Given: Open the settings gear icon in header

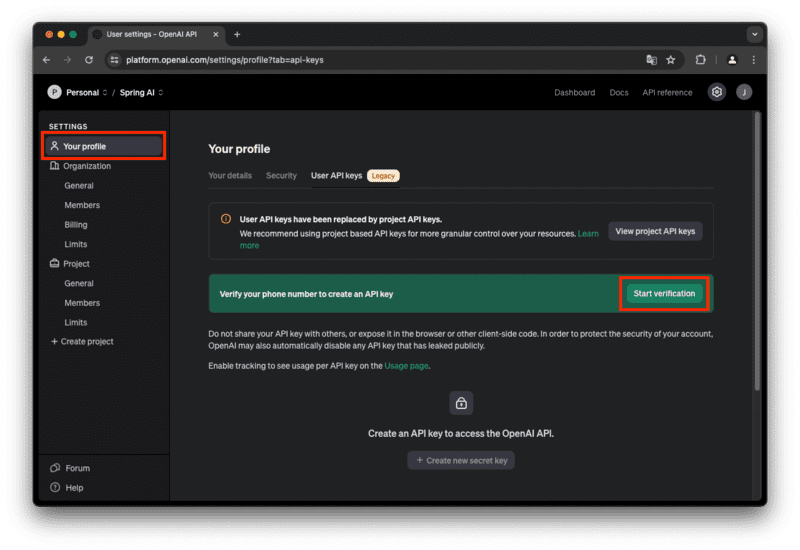Looking at the screenshot, I should 717,92.
